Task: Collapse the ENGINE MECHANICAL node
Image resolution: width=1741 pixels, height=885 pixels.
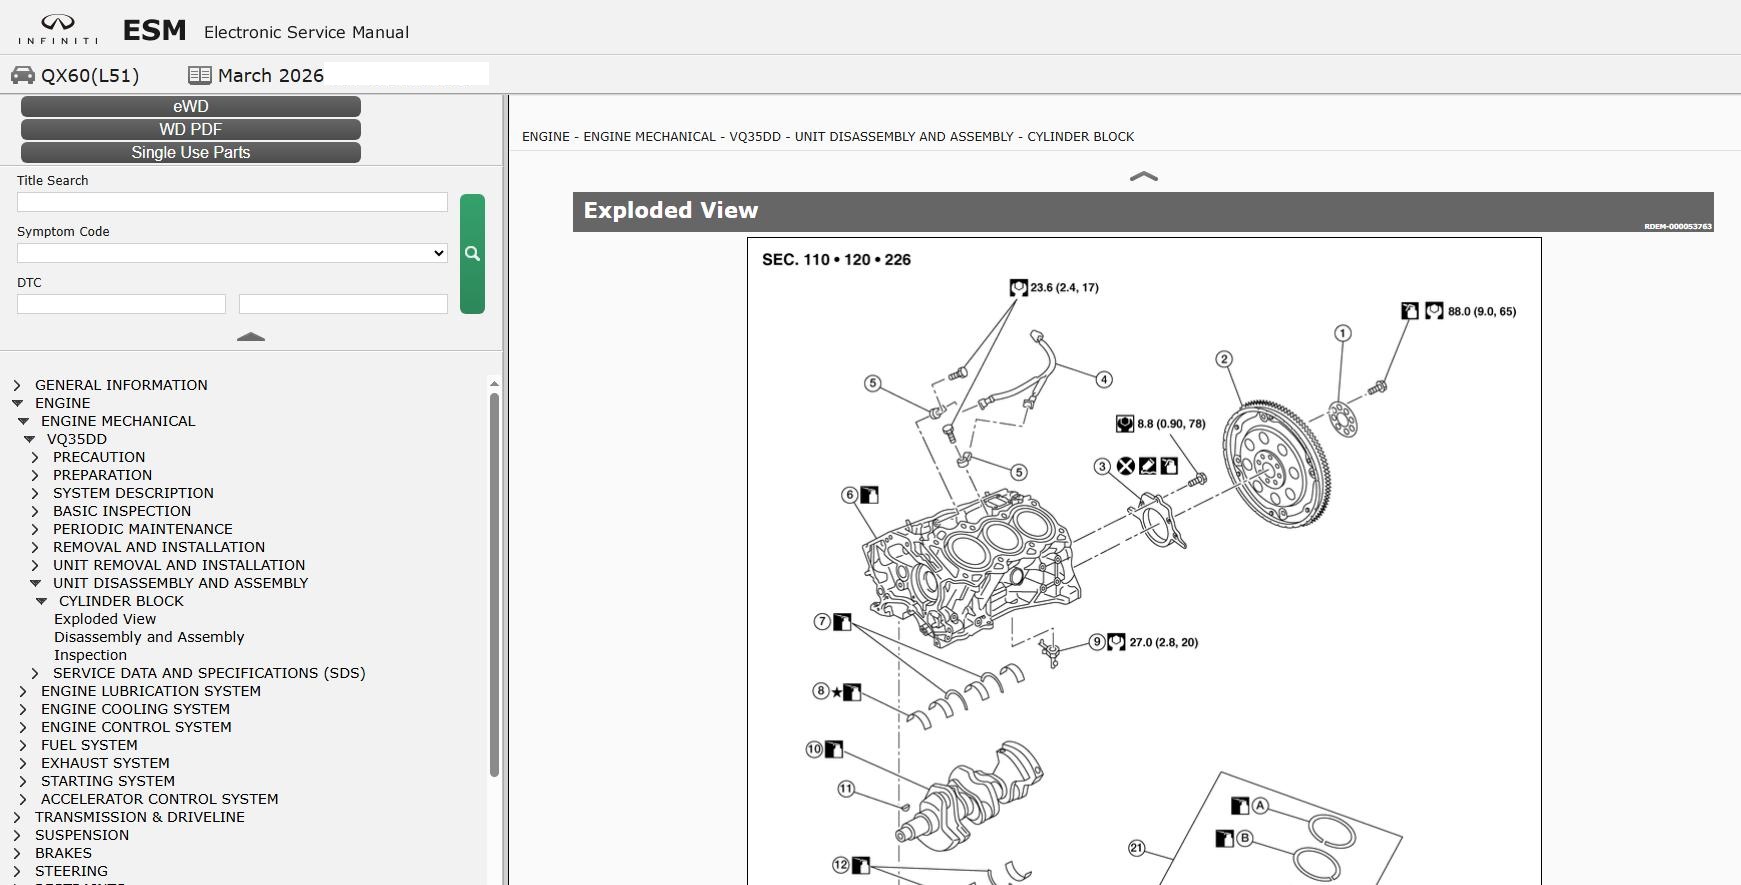Action: pos(23,421)
